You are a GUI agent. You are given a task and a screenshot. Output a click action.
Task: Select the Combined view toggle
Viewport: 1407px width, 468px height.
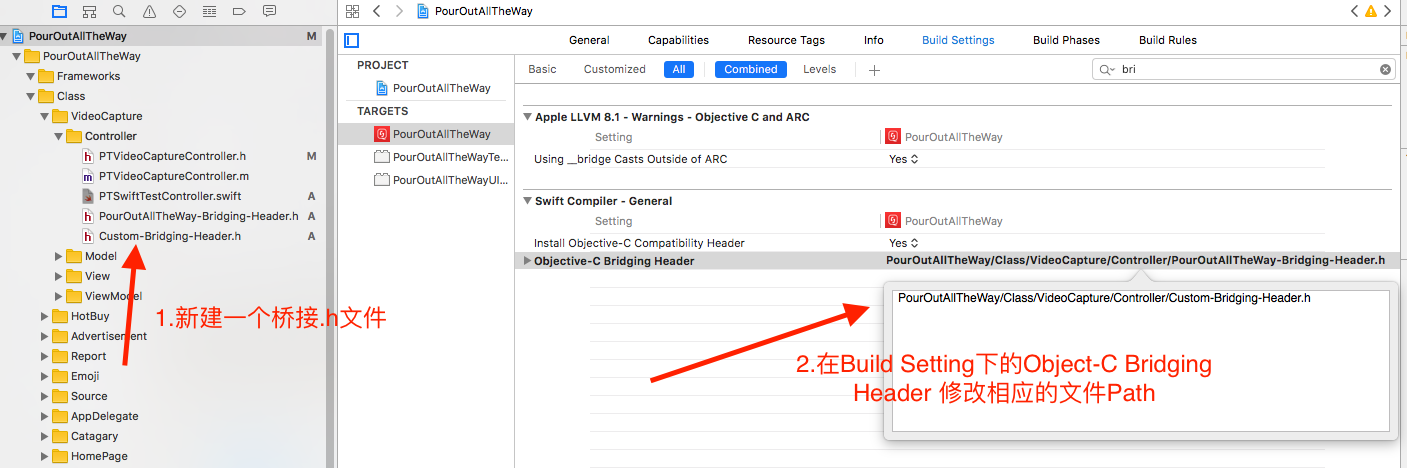click(x=751, y=70)
